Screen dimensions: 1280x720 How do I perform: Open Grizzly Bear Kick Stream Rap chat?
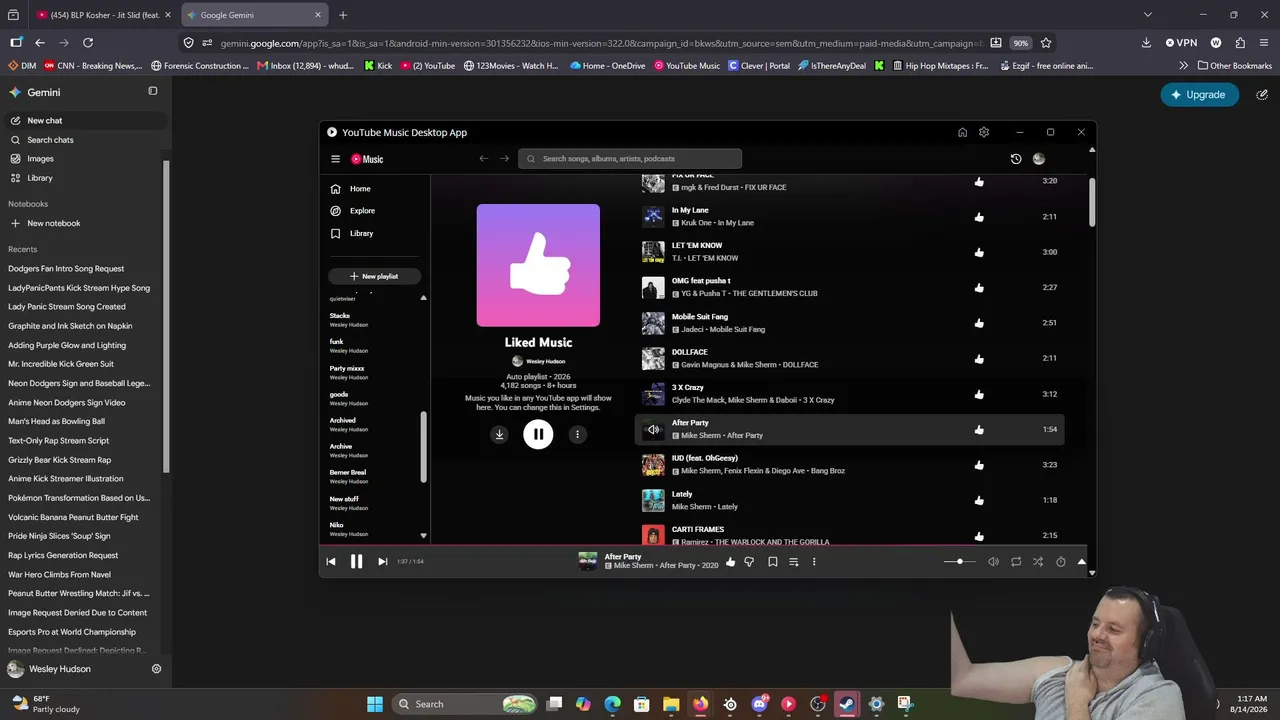click(60, 460)
